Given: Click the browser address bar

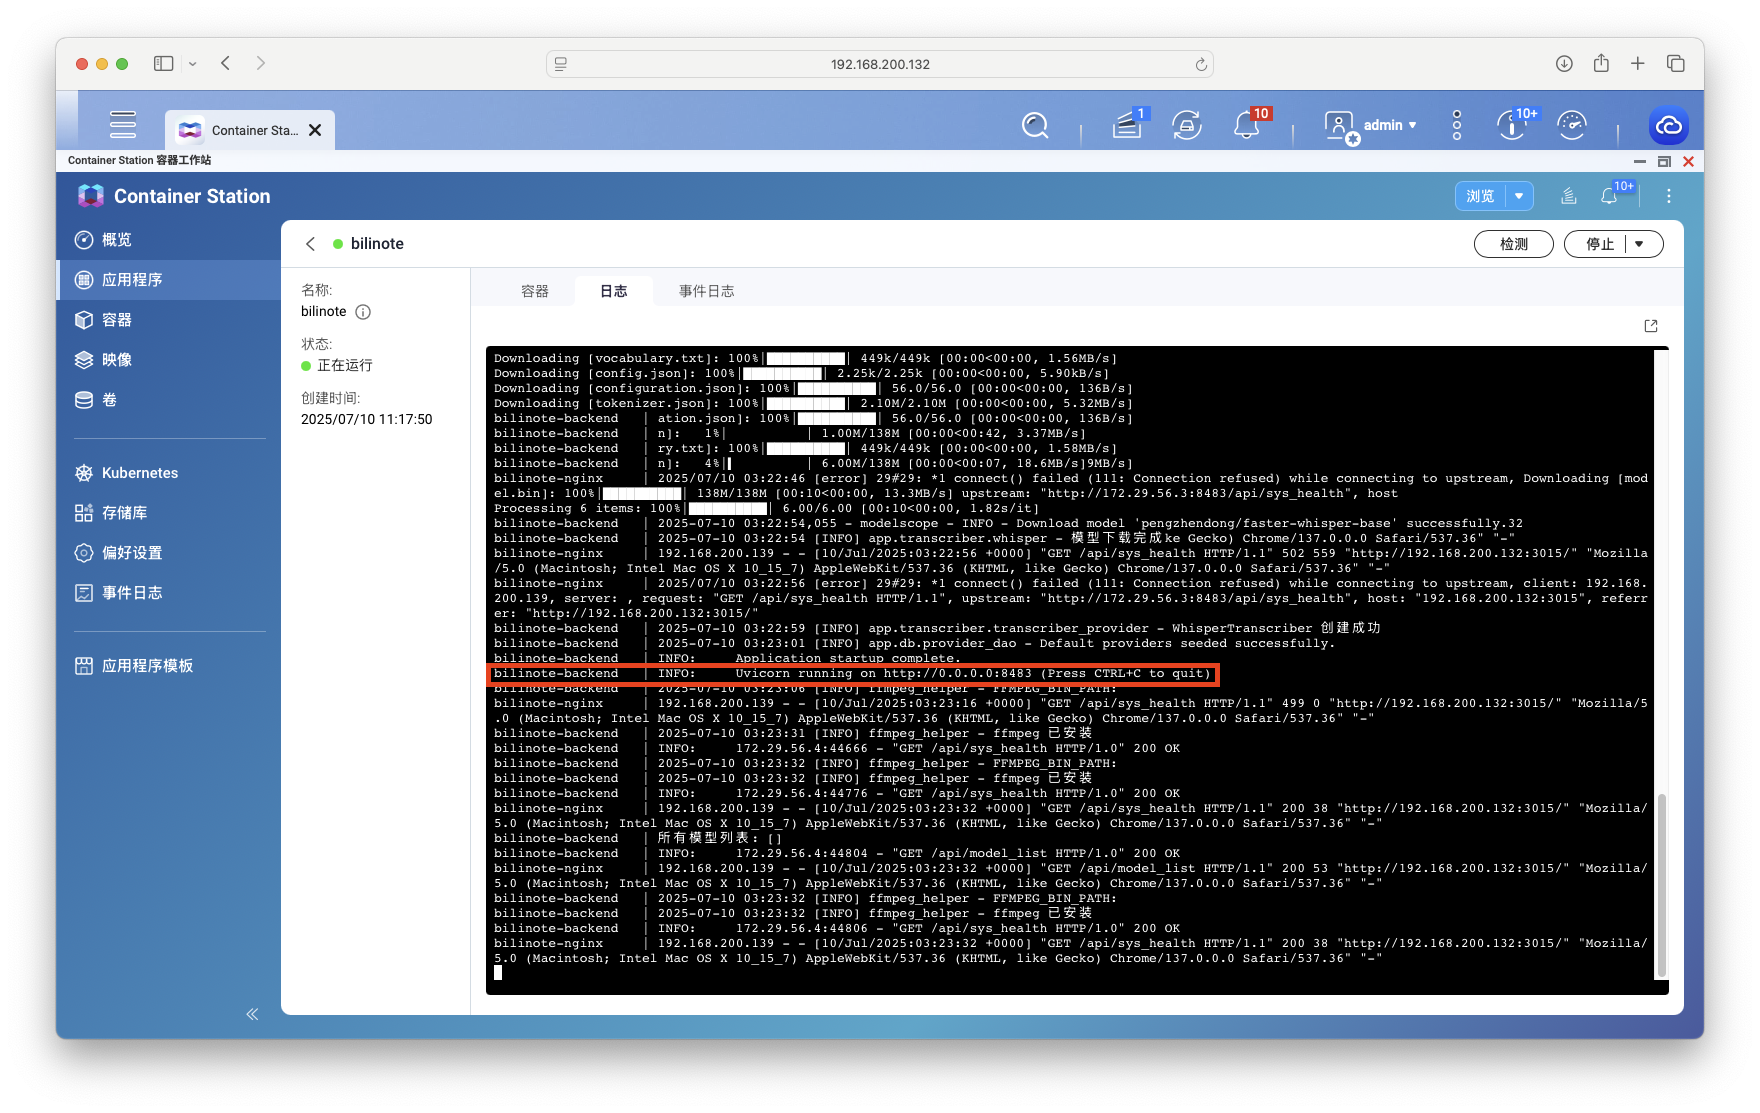Looking at the screenshot, I should pos(880,64).
